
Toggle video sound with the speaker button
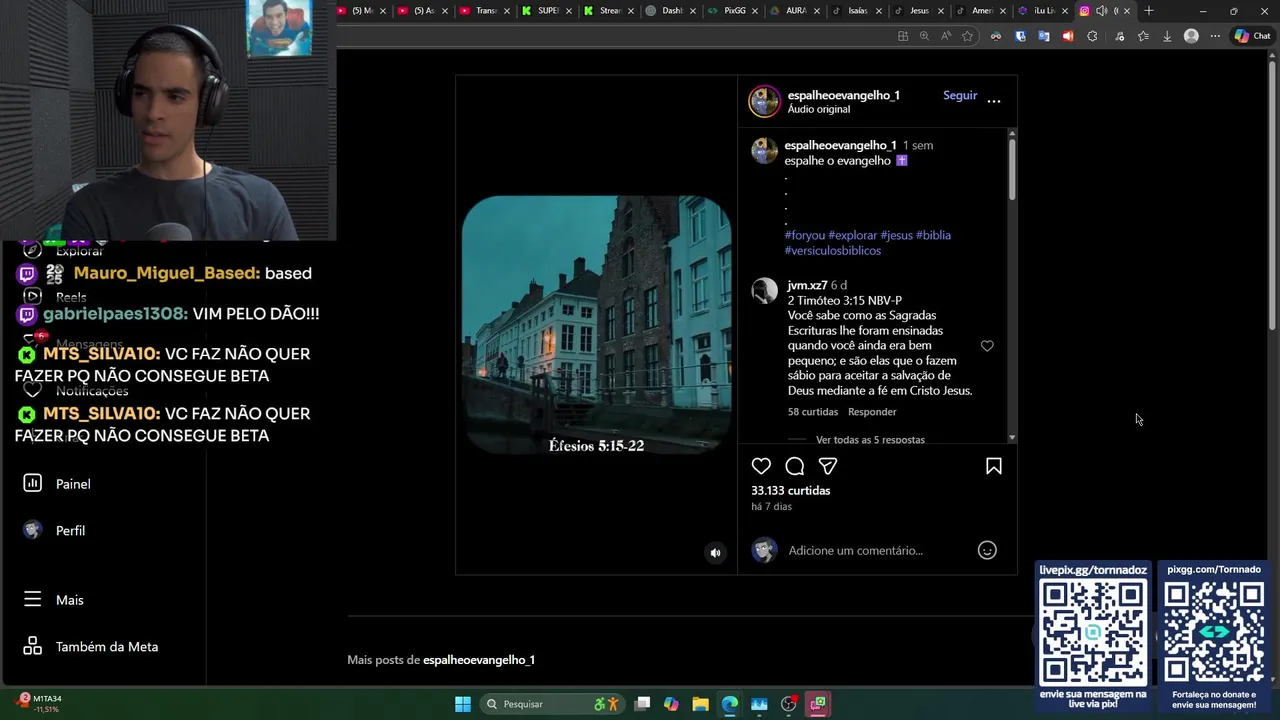click(x=715, y=553)
